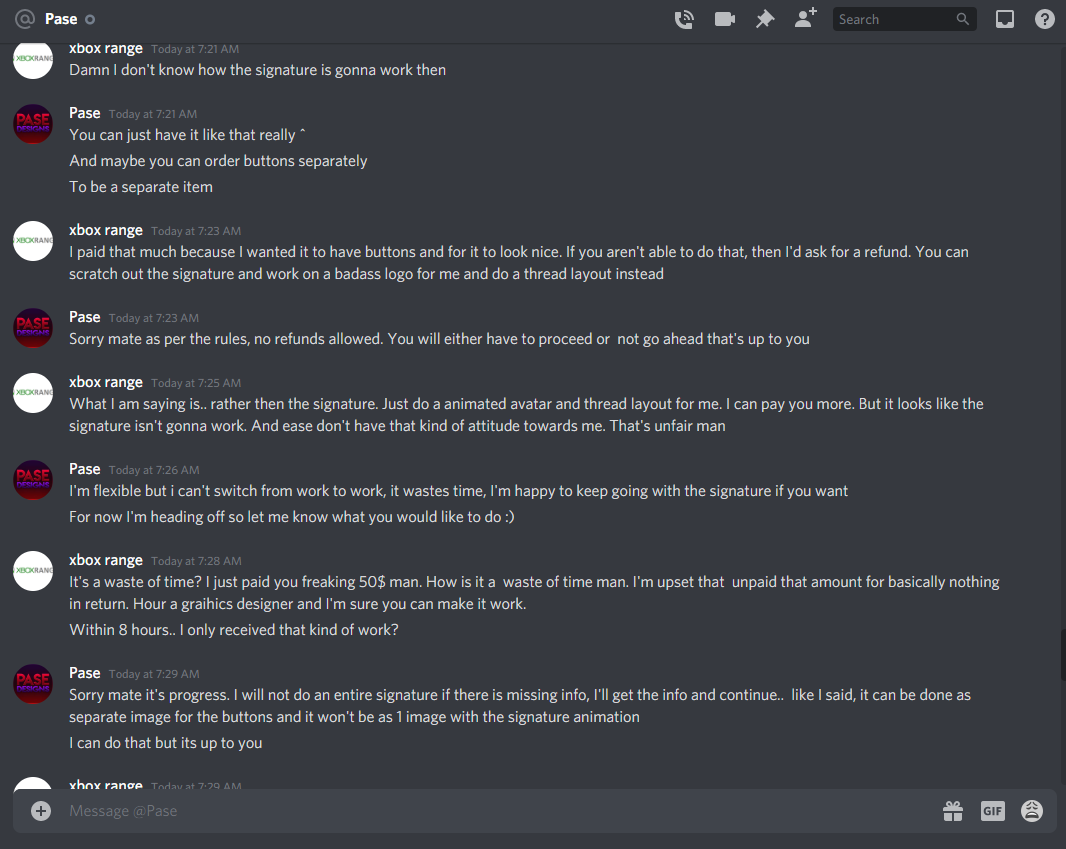The height and width of the screenshot is (849, 1066).
Task: Click the search magnifier icon
Action: [963, 19]
